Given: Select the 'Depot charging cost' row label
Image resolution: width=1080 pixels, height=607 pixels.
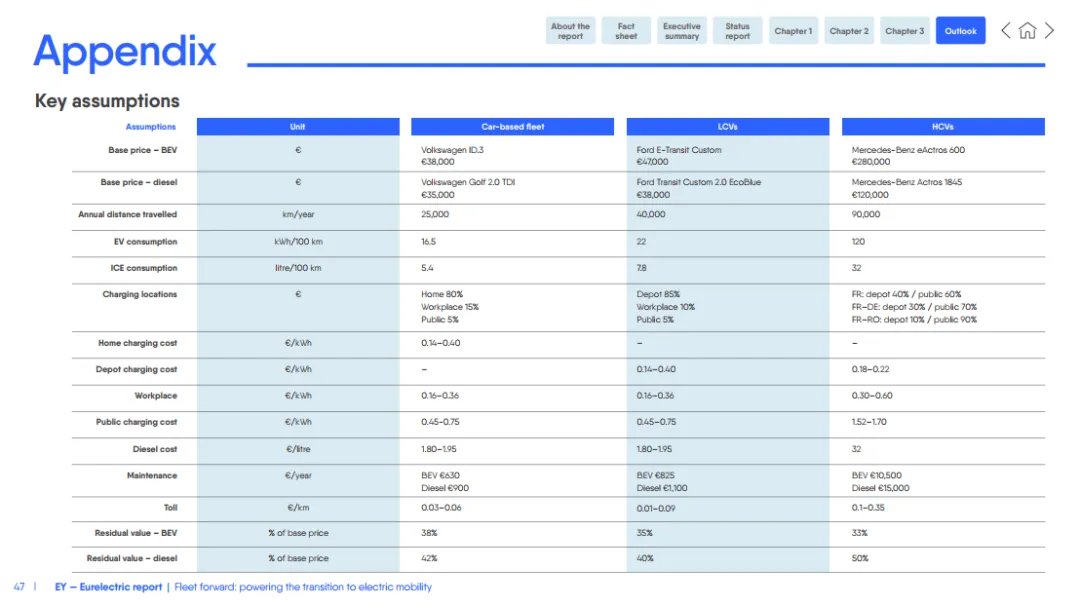Looking at the screenshot, I should pos(136,369).
